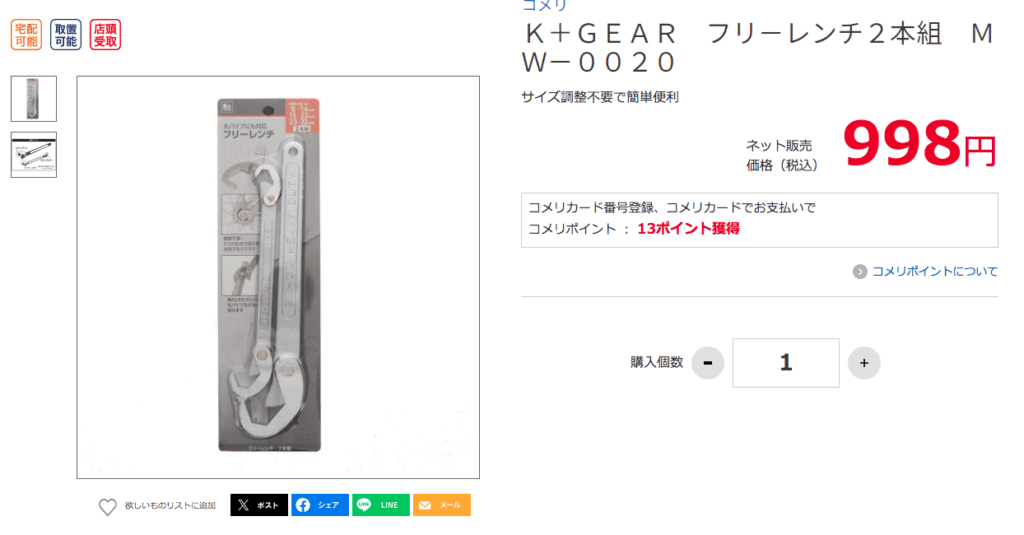Select second product thumbnail image
Screen dimensions: 1024x535
[x=33, y=155]
